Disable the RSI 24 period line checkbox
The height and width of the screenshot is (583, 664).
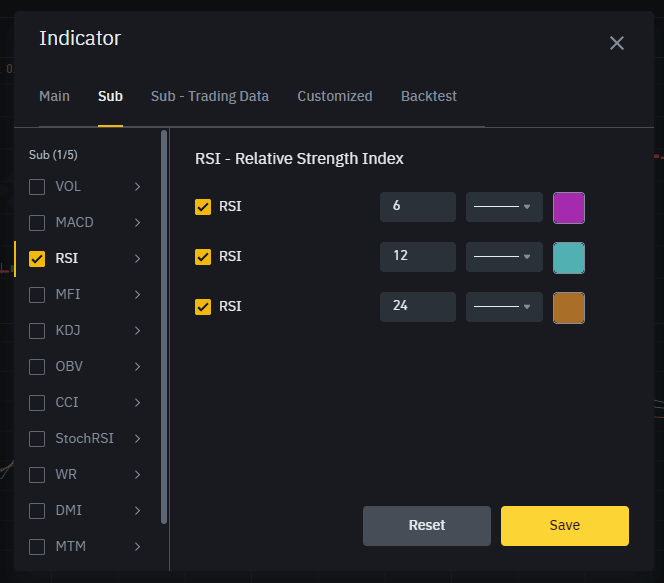pos(203,307)
